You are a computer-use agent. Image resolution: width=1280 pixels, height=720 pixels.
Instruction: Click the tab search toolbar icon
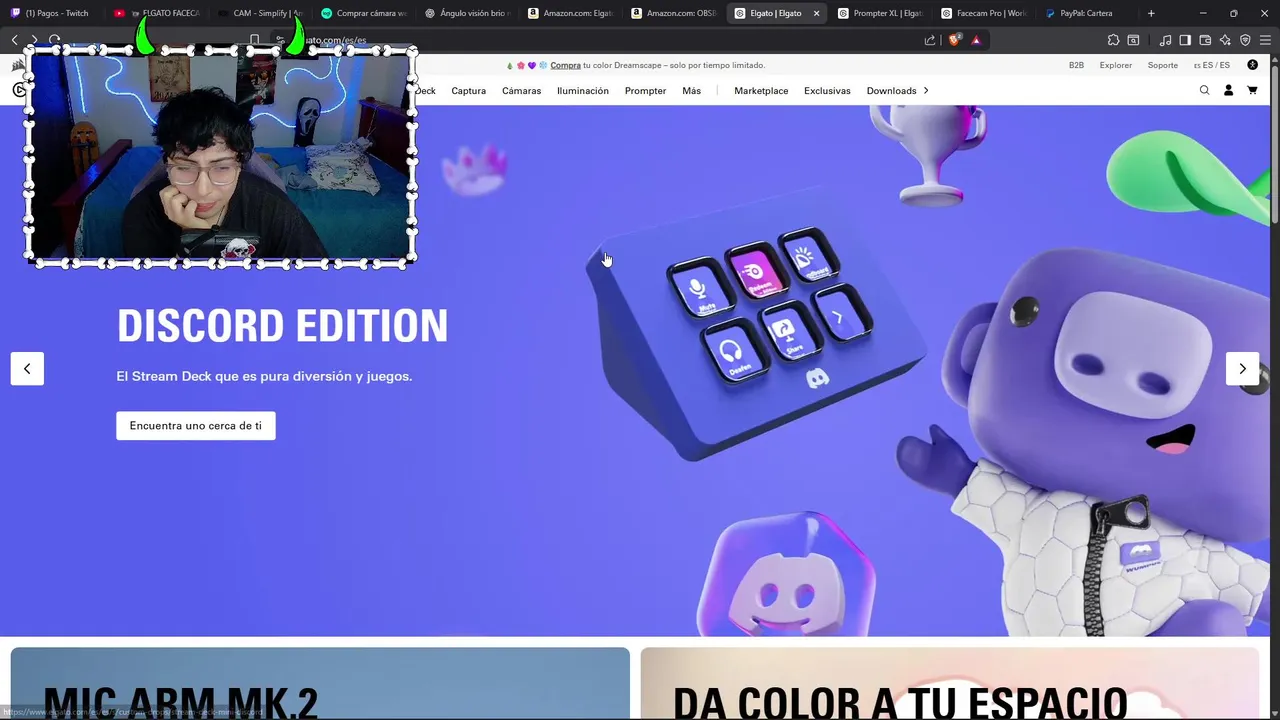point(1133,40)
